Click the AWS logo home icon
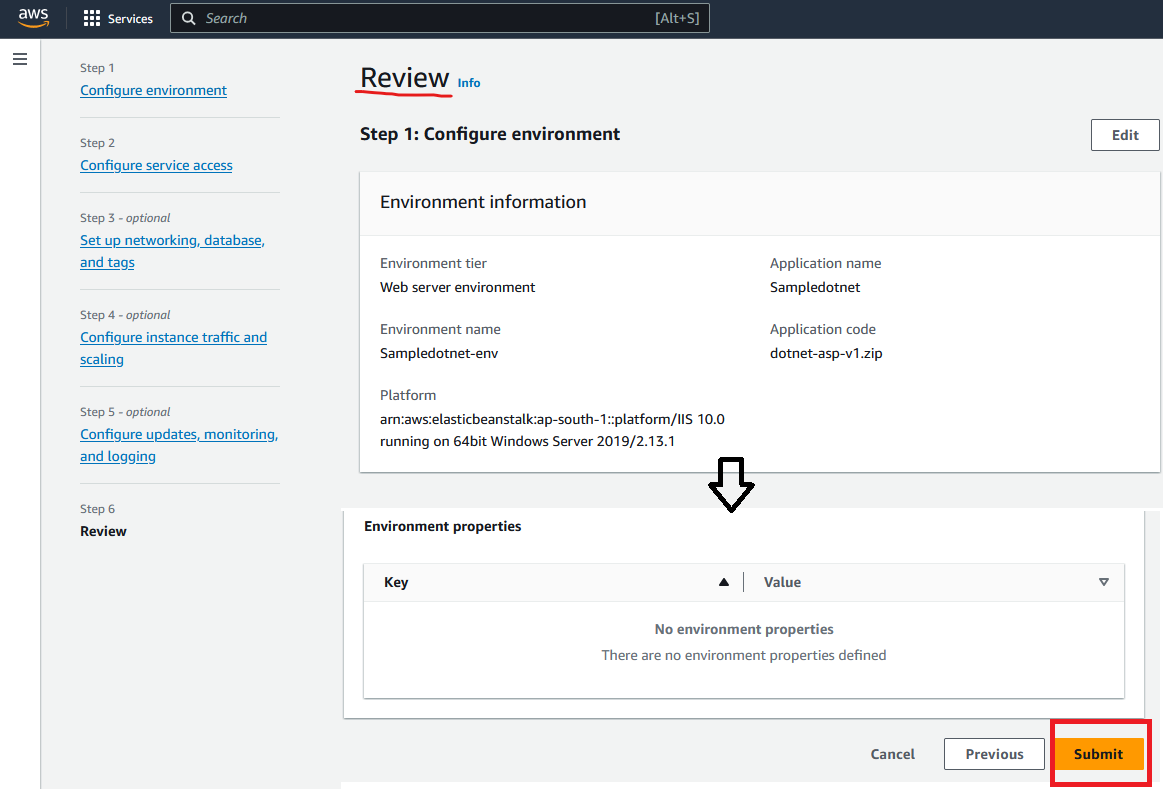Screen dimensions: 1163x789 33,18
